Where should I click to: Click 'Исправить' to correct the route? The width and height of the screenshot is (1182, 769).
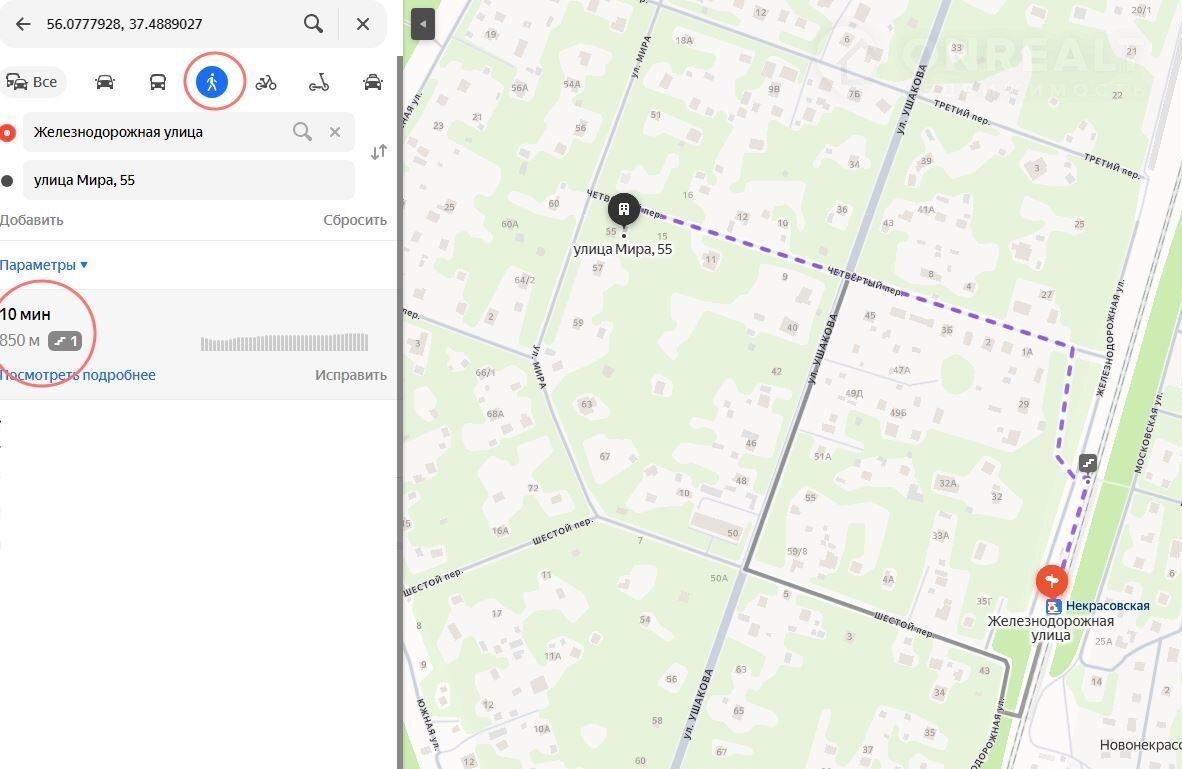pos(350,375)
